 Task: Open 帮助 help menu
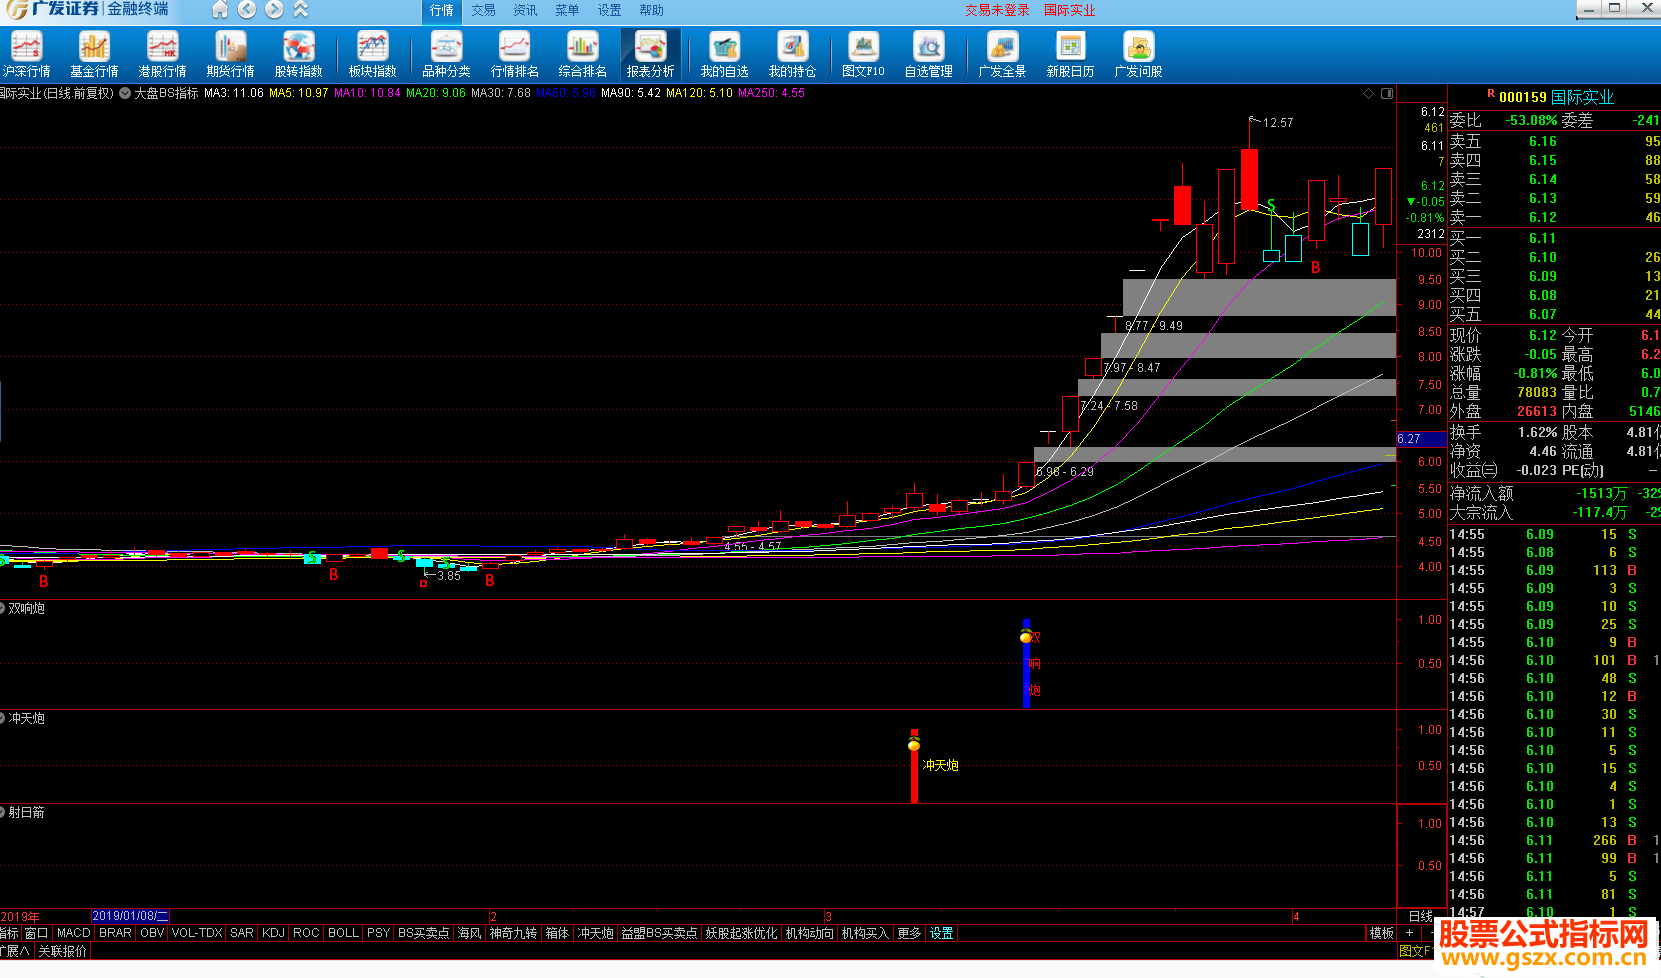click(651, 11)
